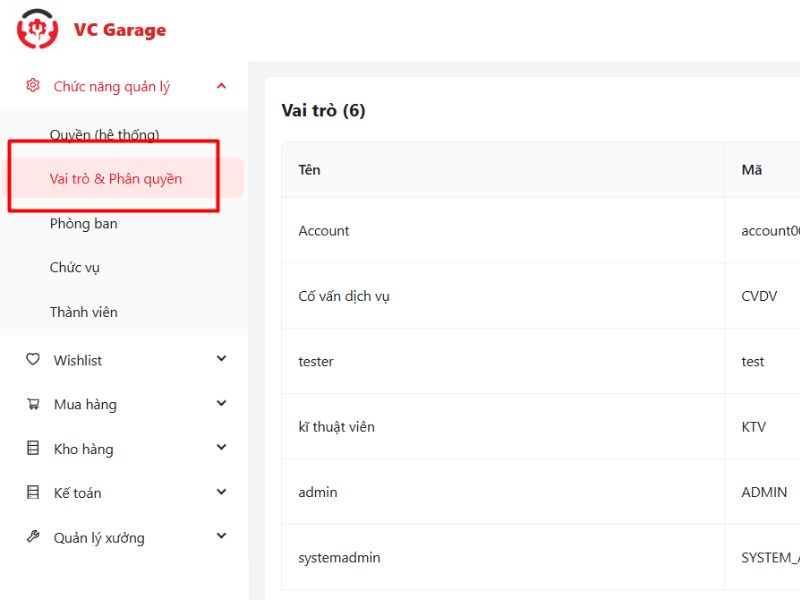Expand the Mua hàng menu chevron
Screen dimensions: 800x600
click(221, 404)
